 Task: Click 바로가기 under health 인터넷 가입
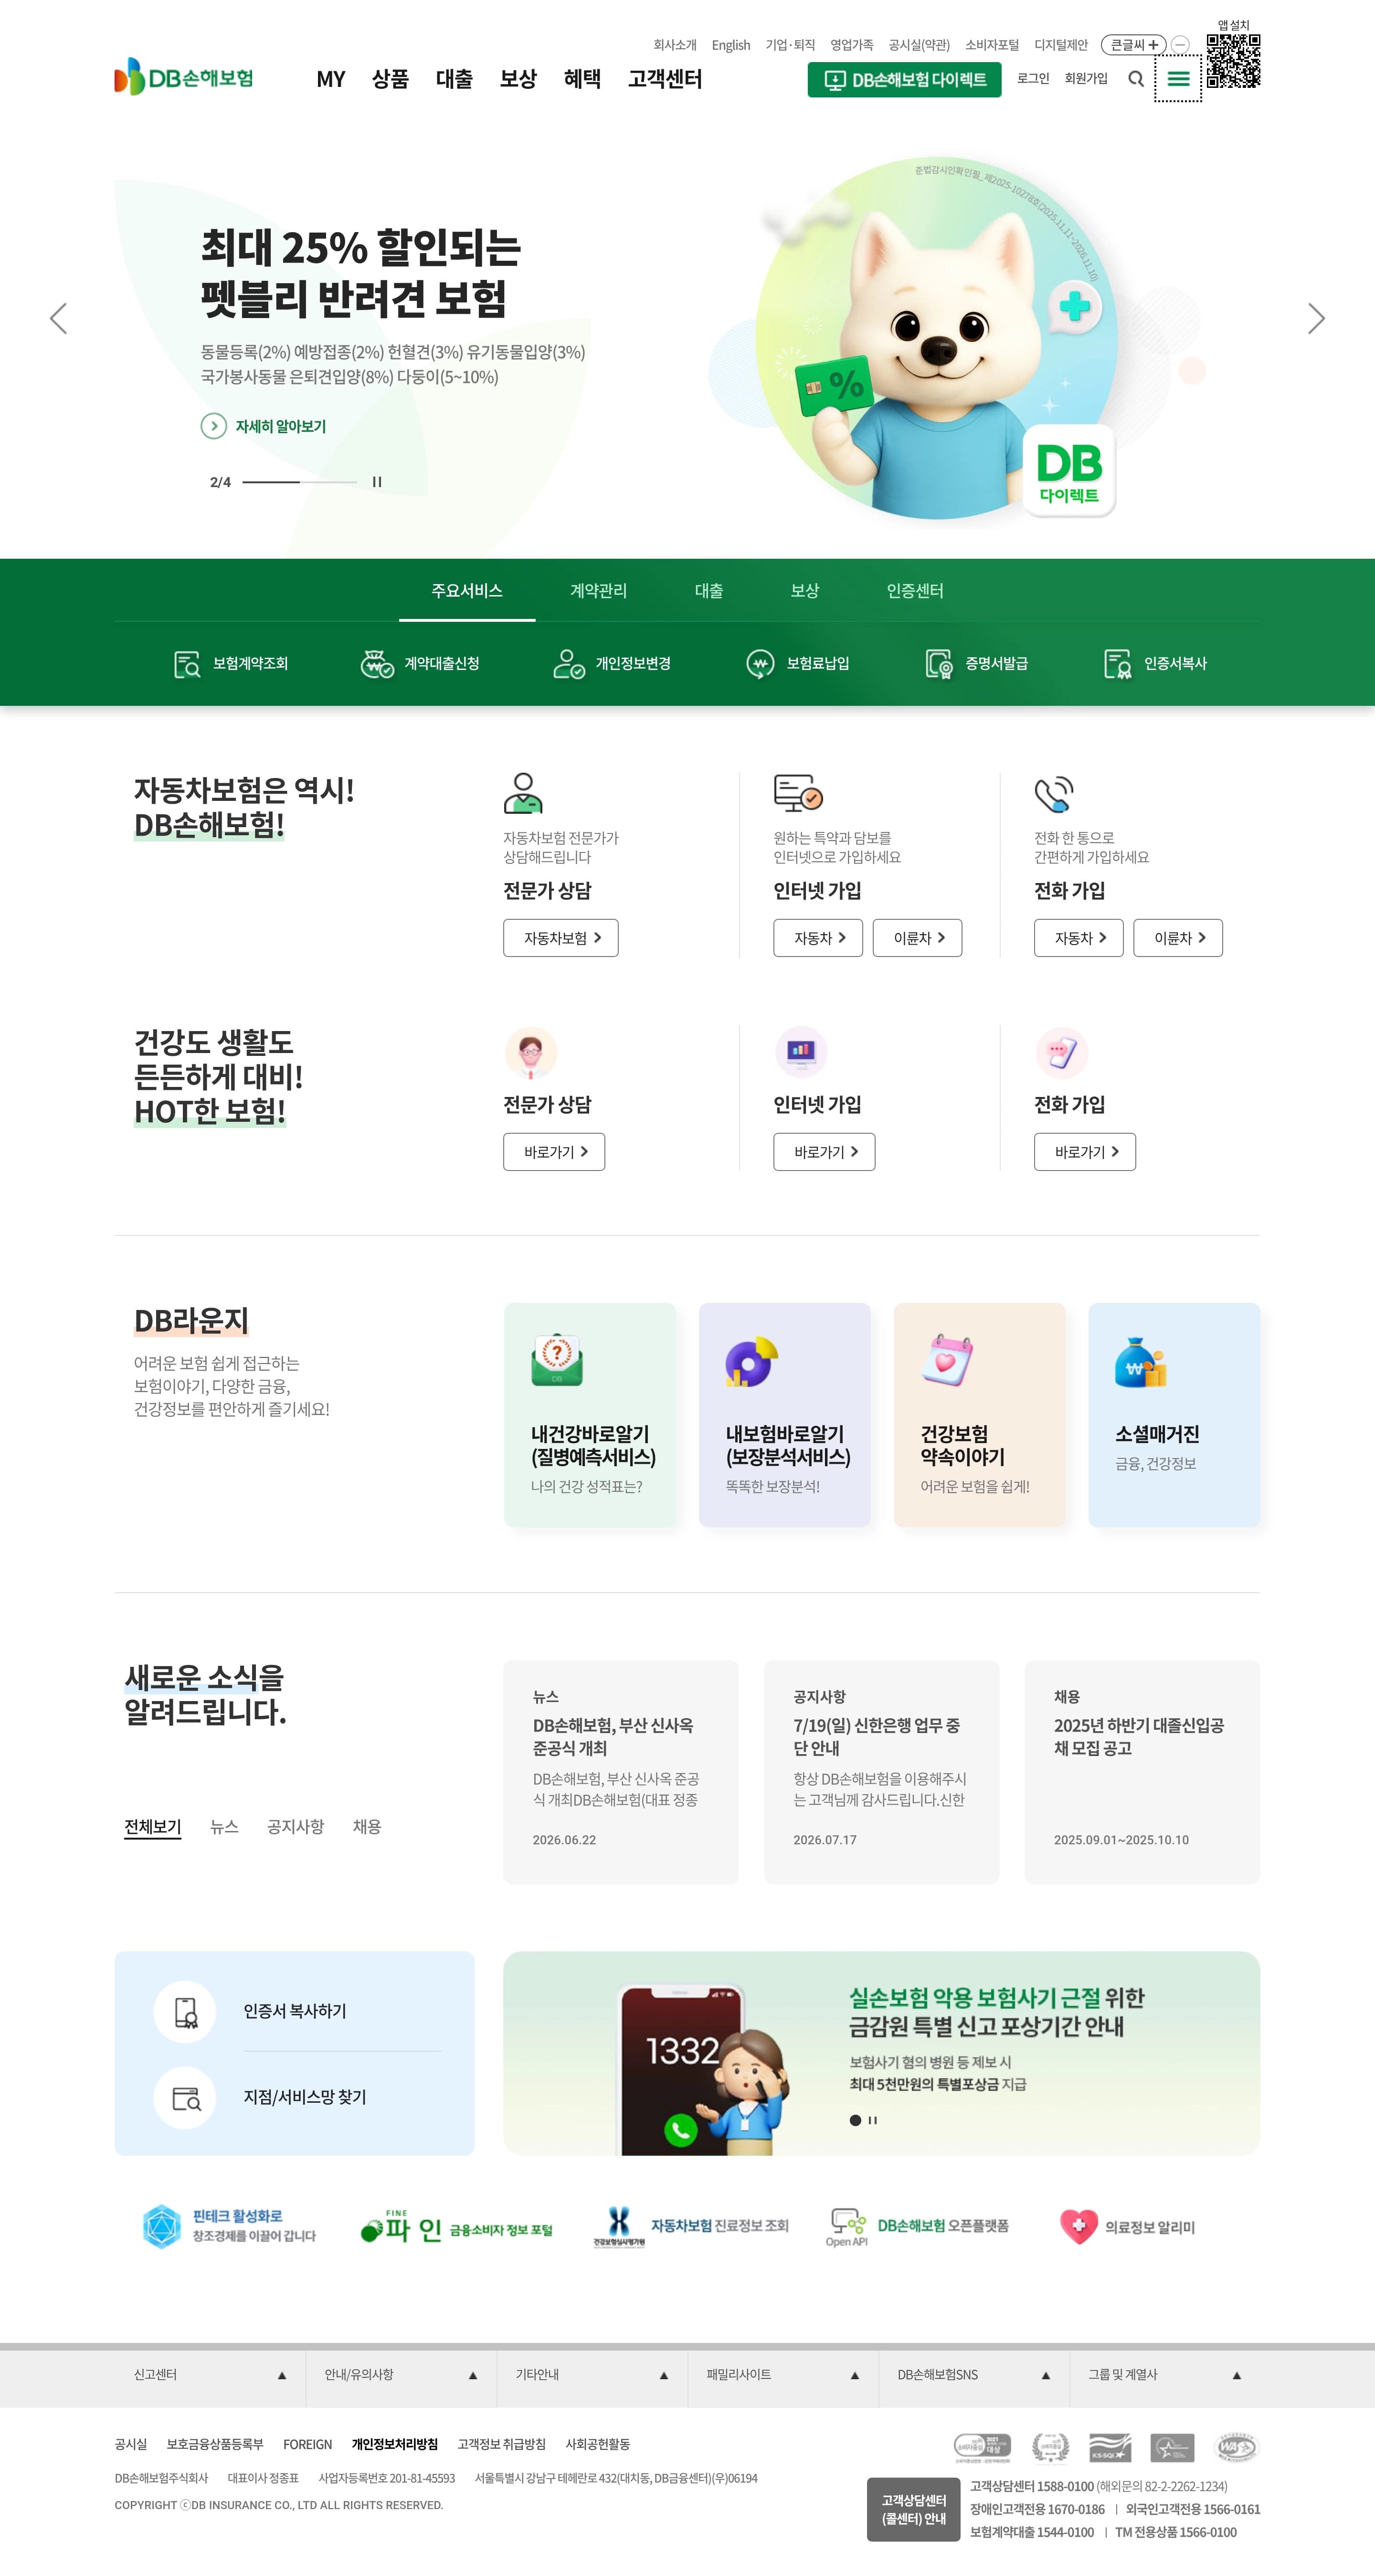tap(824, 1152)
